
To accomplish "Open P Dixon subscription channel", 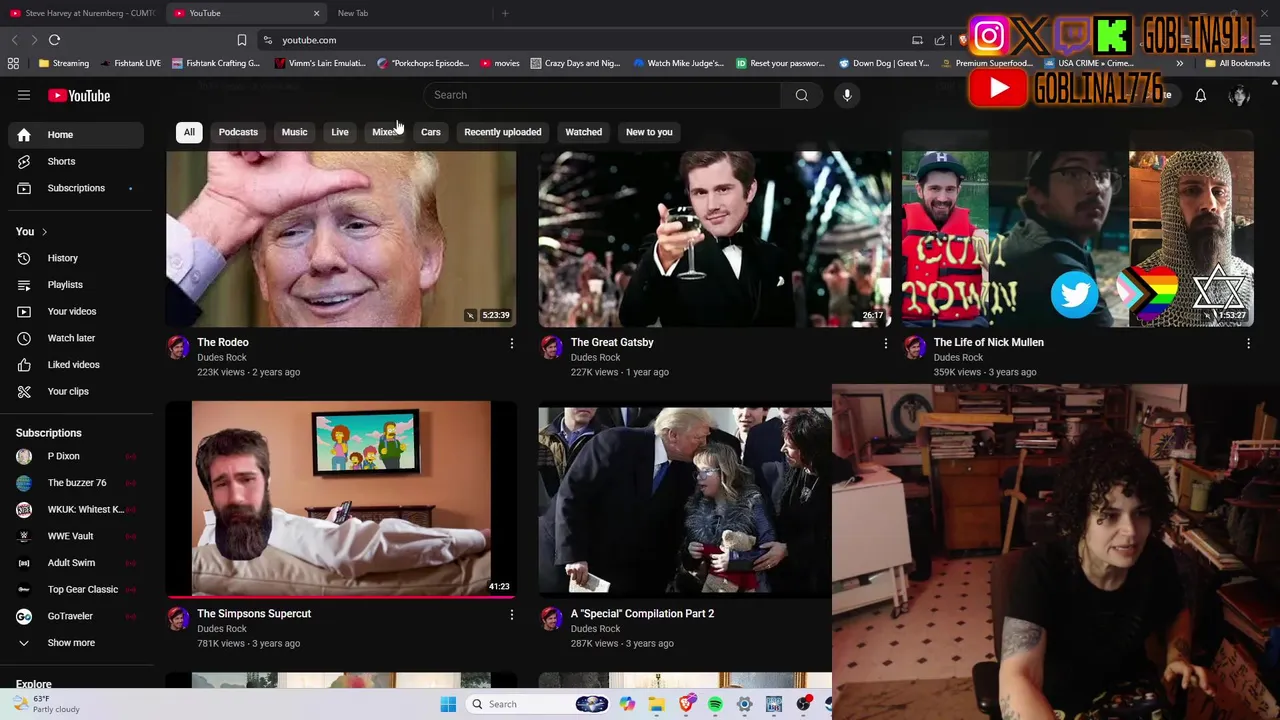I will click(x=77, y=456).
